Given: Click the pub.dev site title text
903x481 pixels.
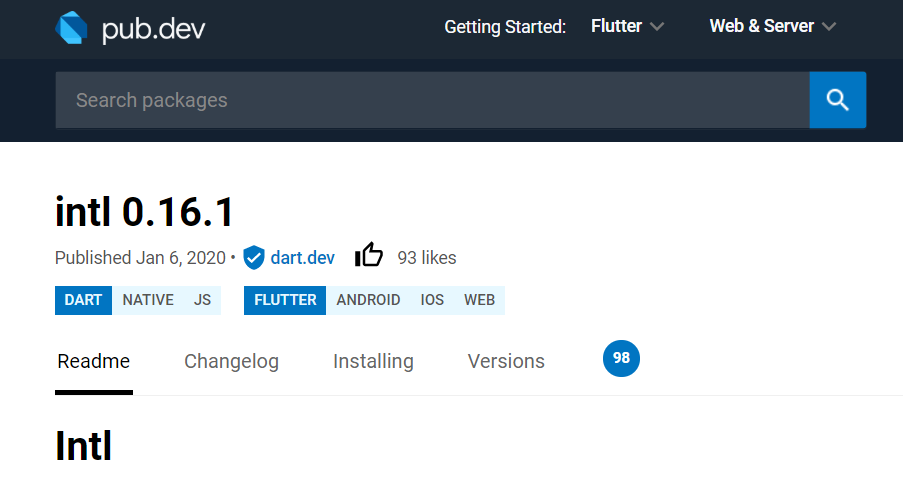Looking at the screenshot, I should (x=153, y=29).
